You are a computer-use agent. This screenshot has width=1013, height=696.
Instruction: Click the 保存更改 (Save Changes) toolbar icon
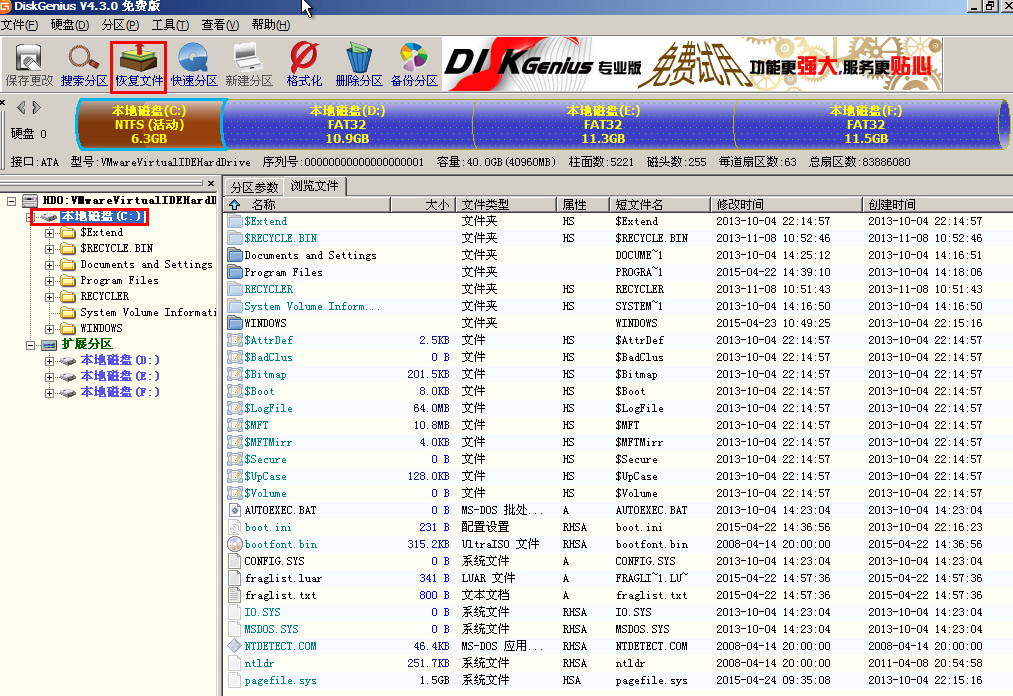[30, 64]
